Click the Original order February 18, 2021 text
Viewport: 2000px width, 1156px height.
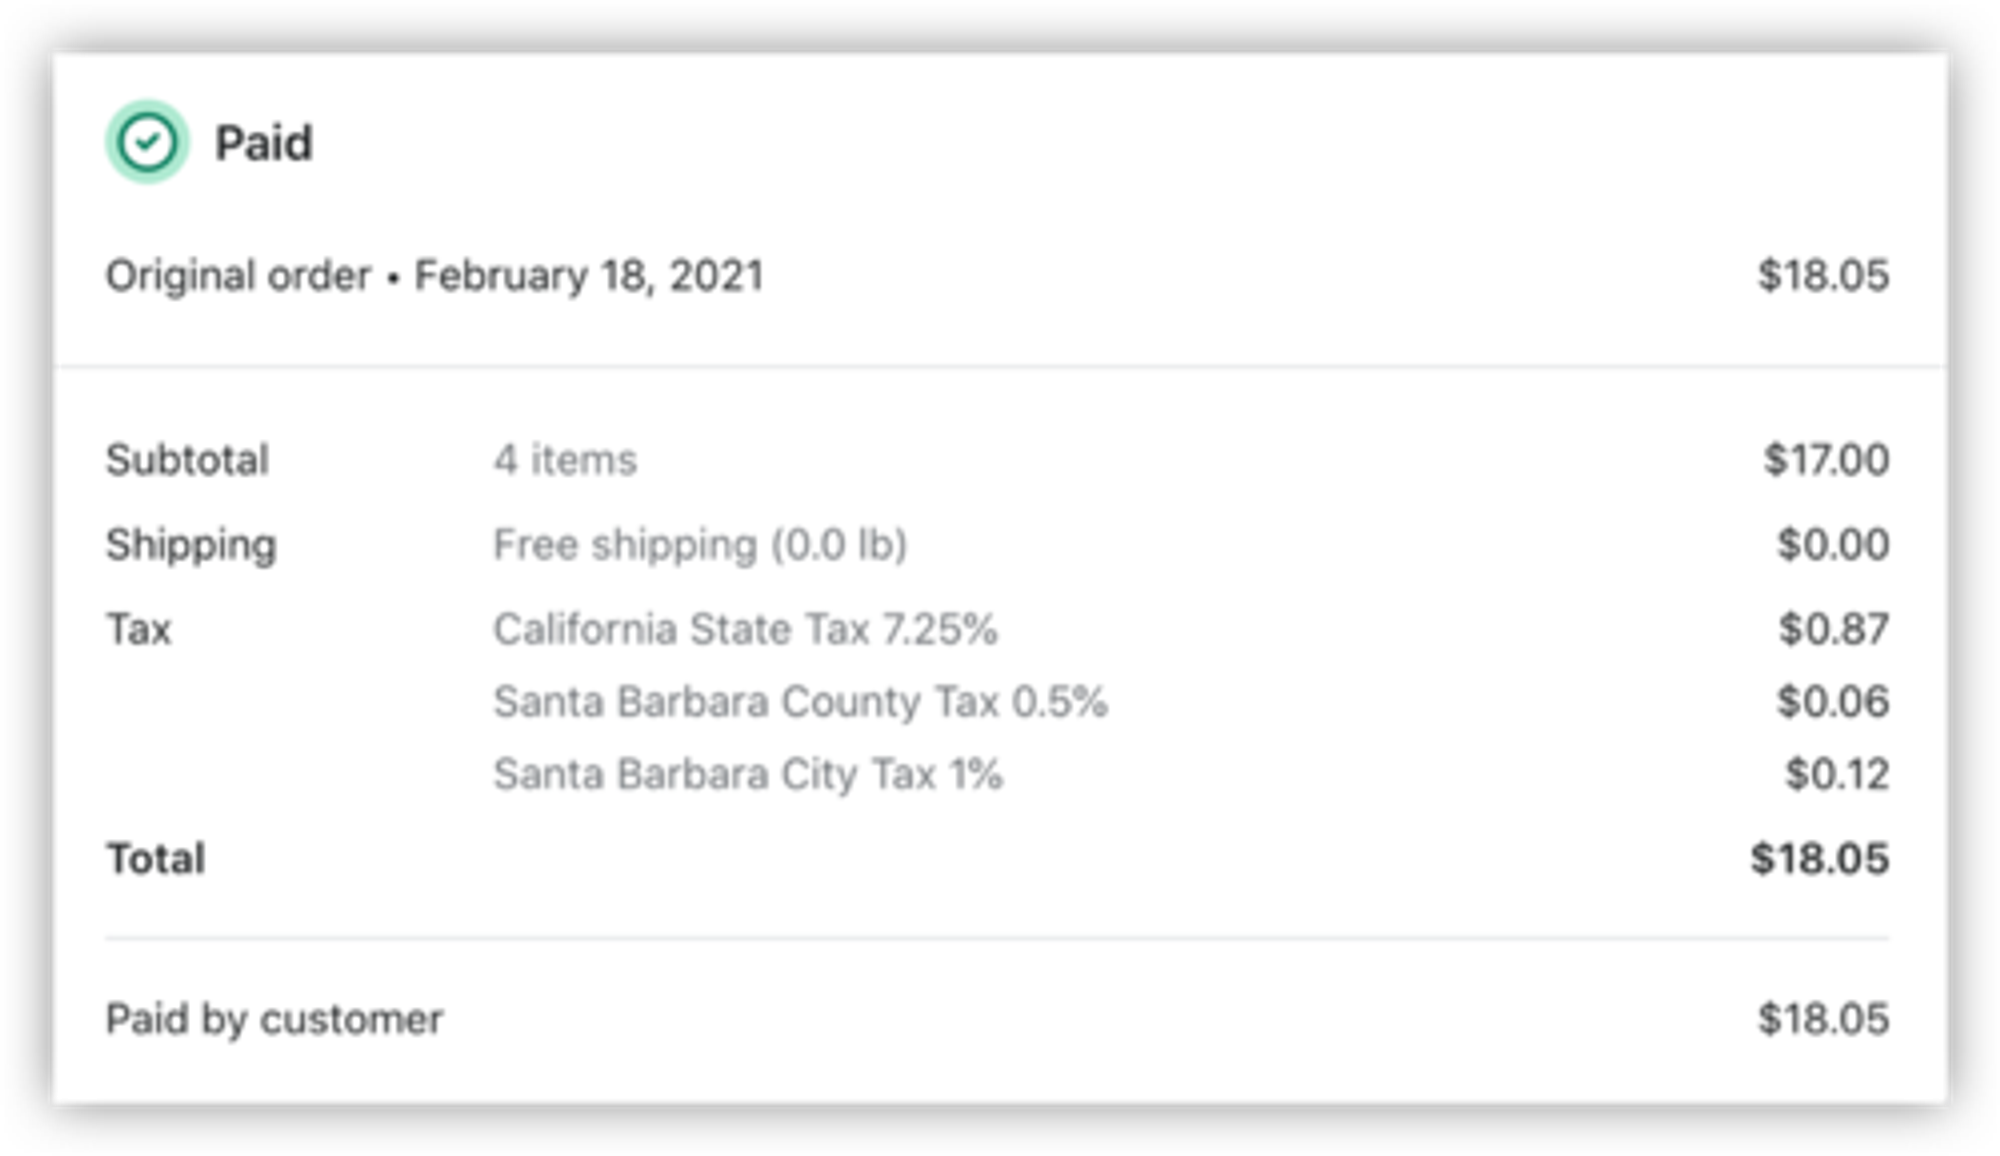(435, 276)
